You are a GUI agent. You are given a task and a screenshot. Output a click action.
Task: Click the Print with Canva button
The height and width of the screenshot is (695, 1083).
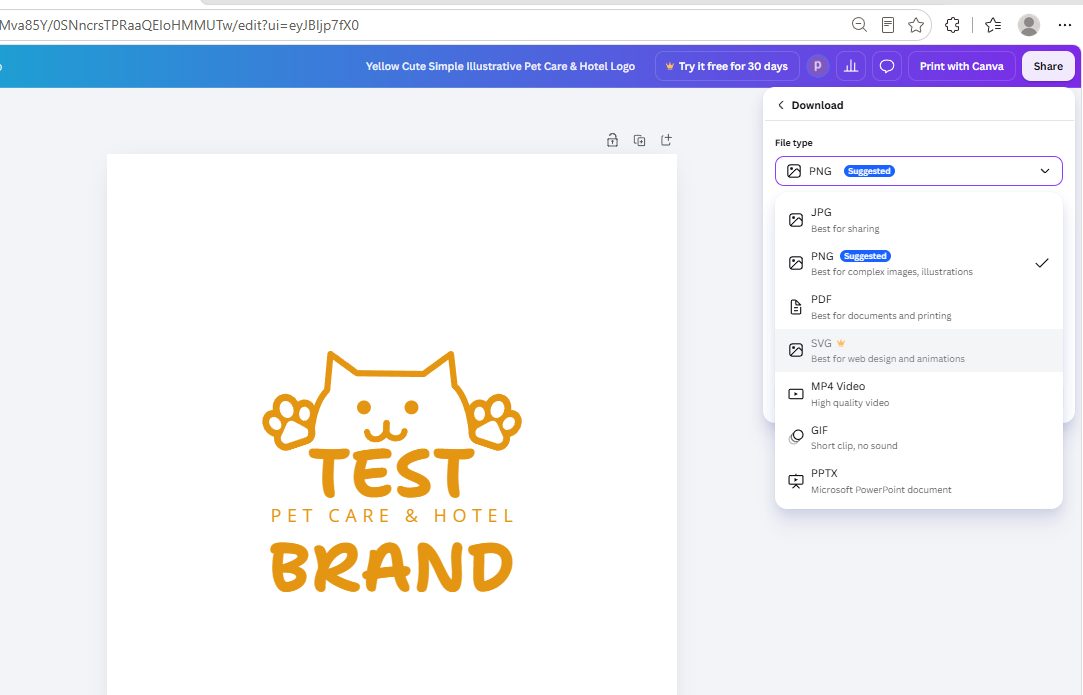coord(961,66)
